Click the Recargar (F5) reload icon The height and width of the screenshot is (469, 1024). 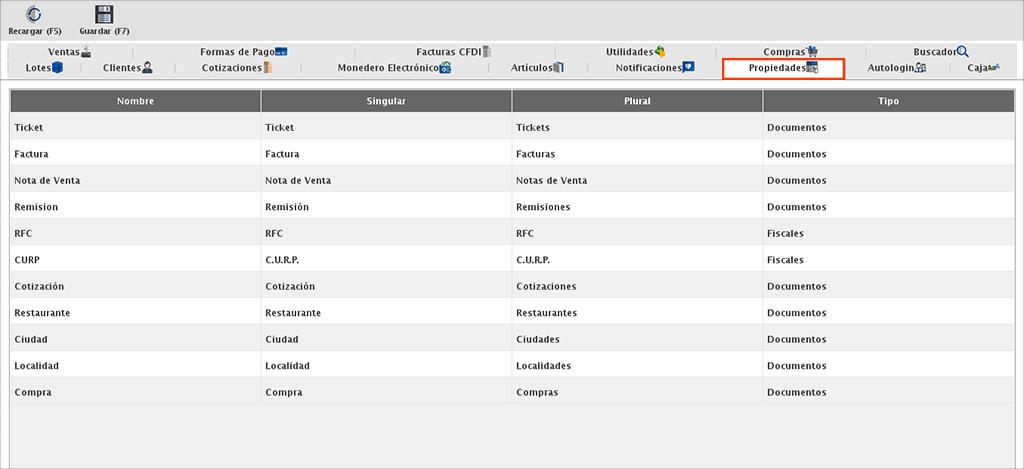pos(34,15)
